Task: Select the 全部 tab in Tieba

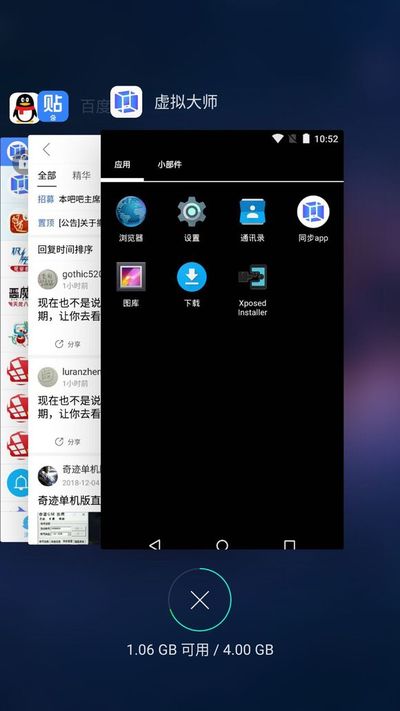Action: pyautogui.click(x=47, y=175)
